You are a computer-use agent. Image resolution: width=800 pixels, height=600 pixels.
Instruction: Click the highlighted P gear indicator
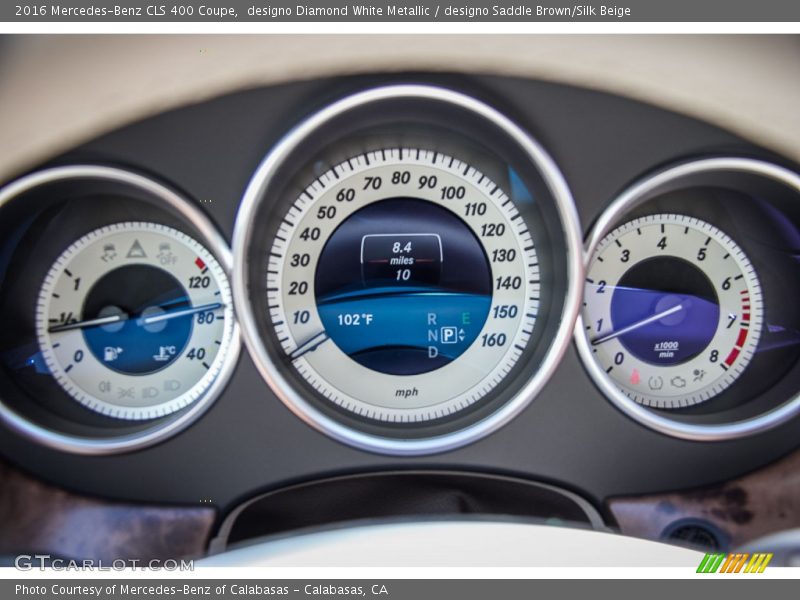point(449,335)
